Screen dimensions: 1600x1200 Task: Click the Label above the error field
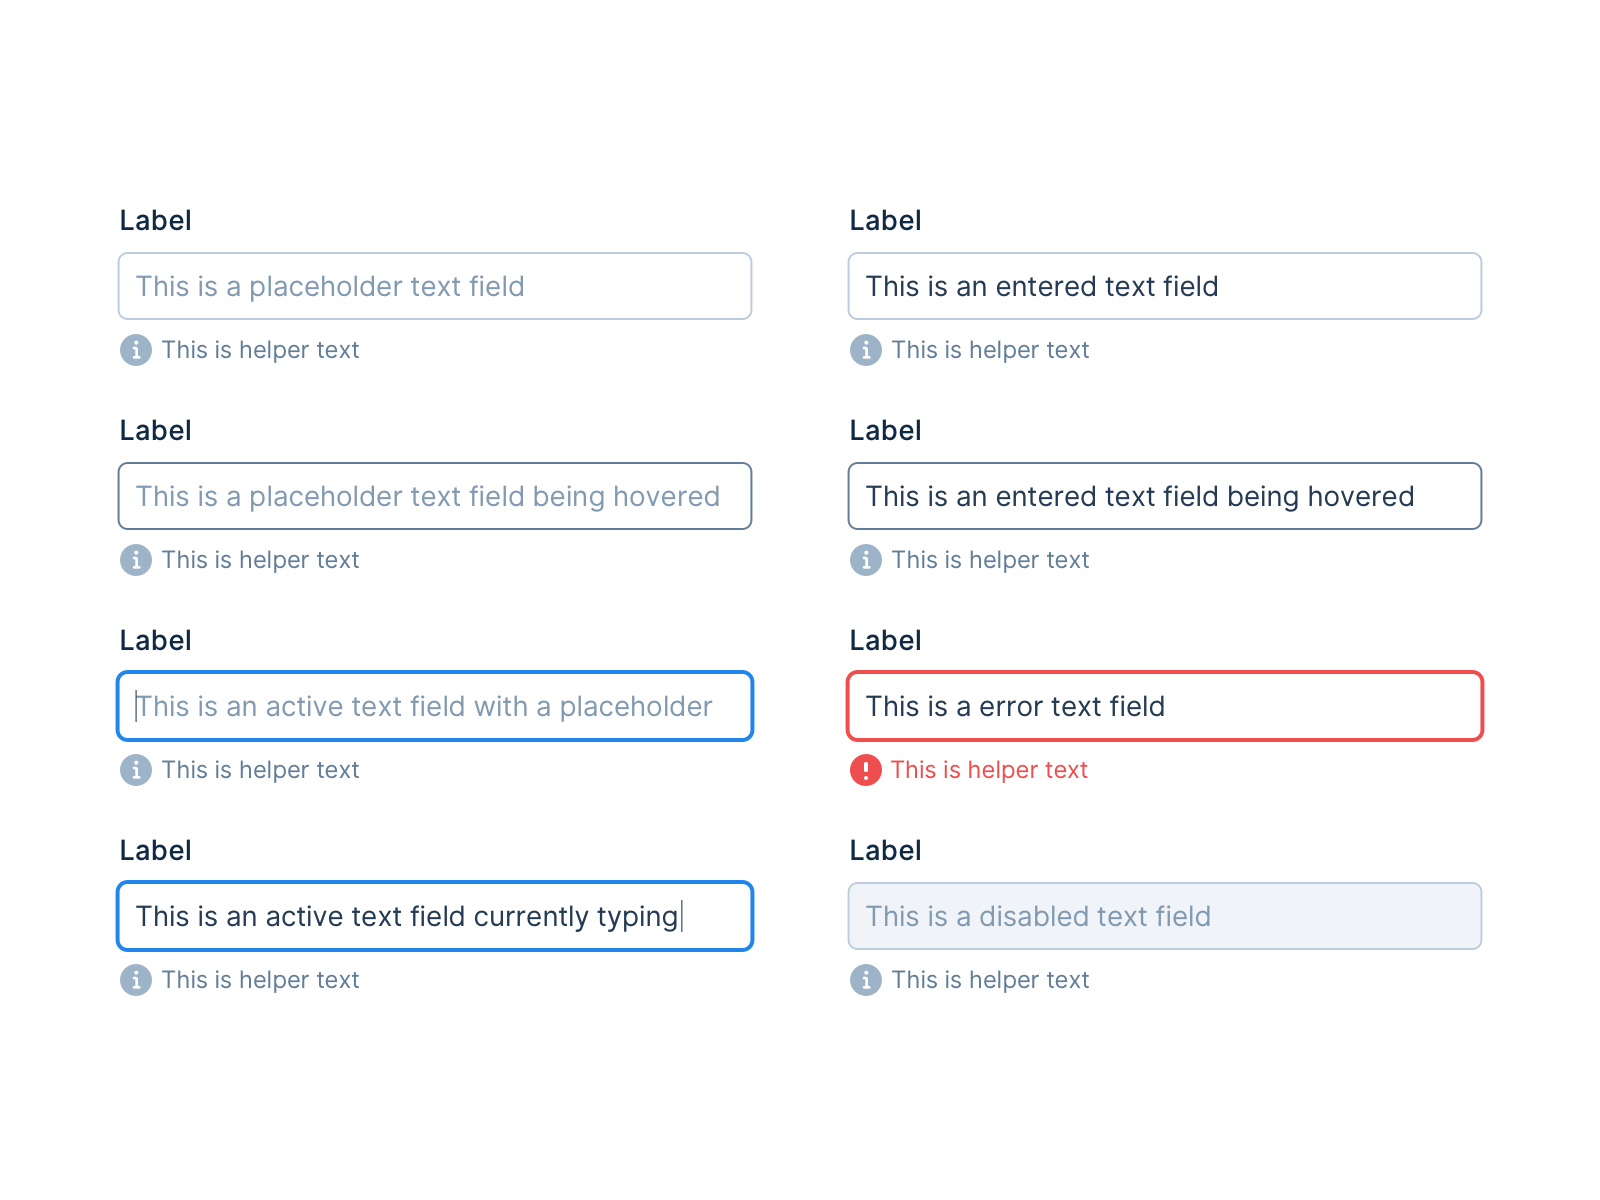tap(885, 640)
